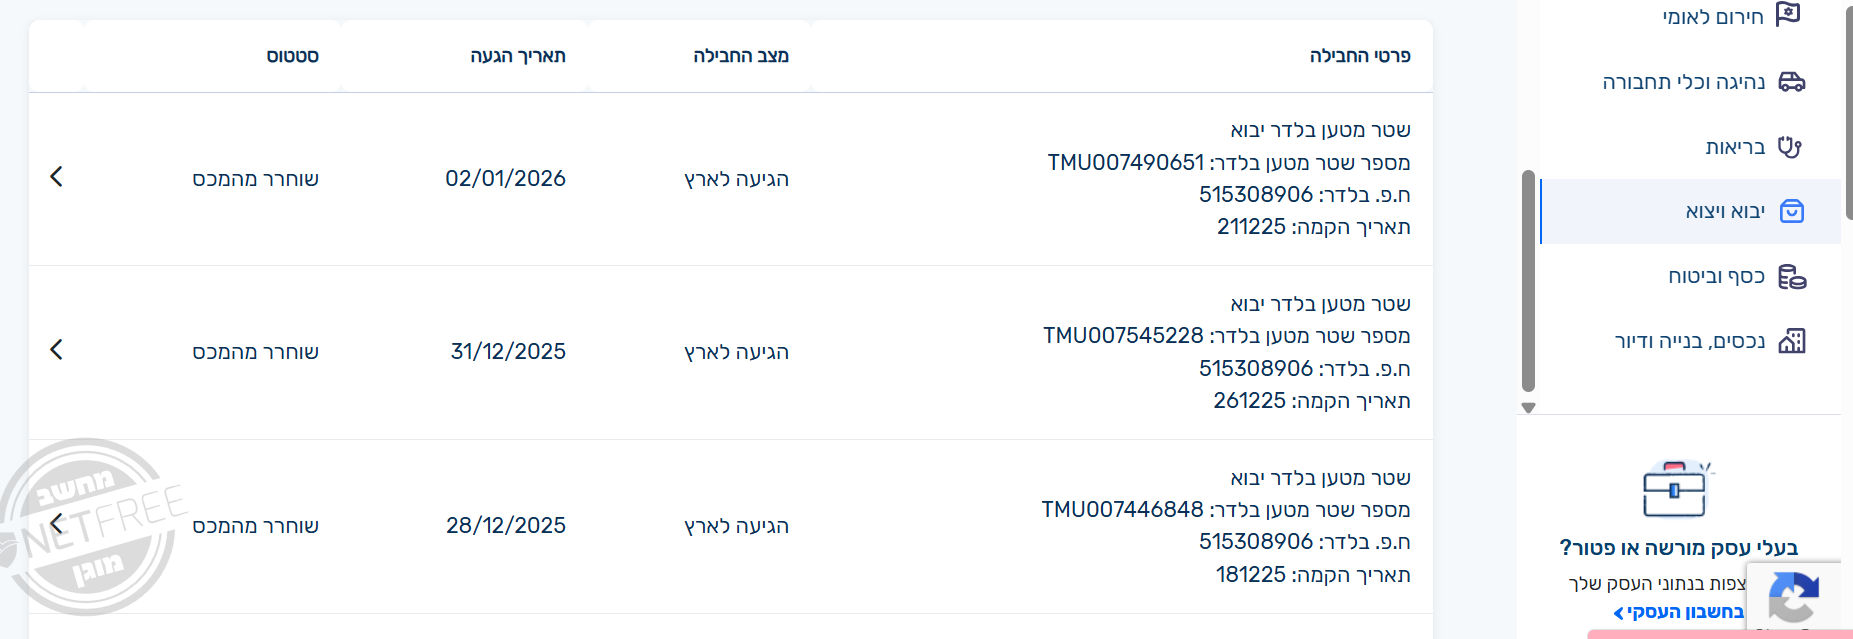Click the sidebar scroll-down arrow
This screenshot has width=1853, height=639.
pos(1528,408)
